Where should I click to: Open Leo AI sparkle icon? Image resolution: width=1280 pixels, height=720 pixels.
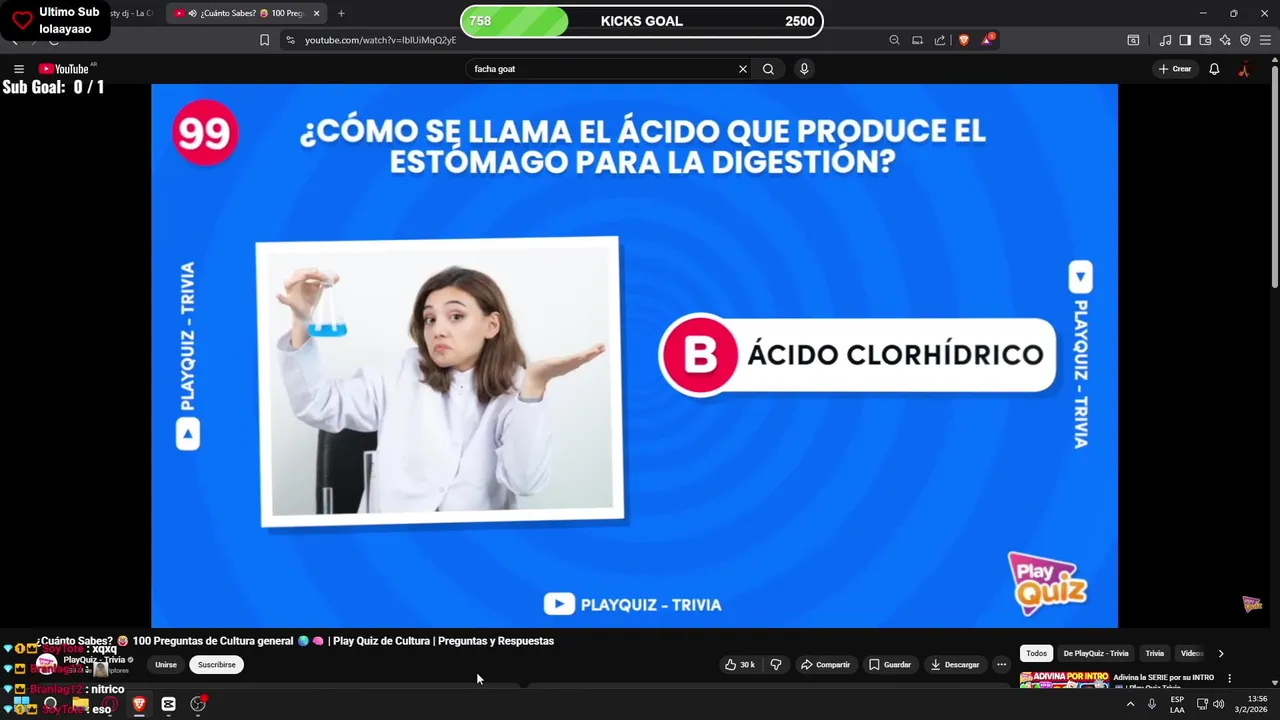(x=1225, y=40)
